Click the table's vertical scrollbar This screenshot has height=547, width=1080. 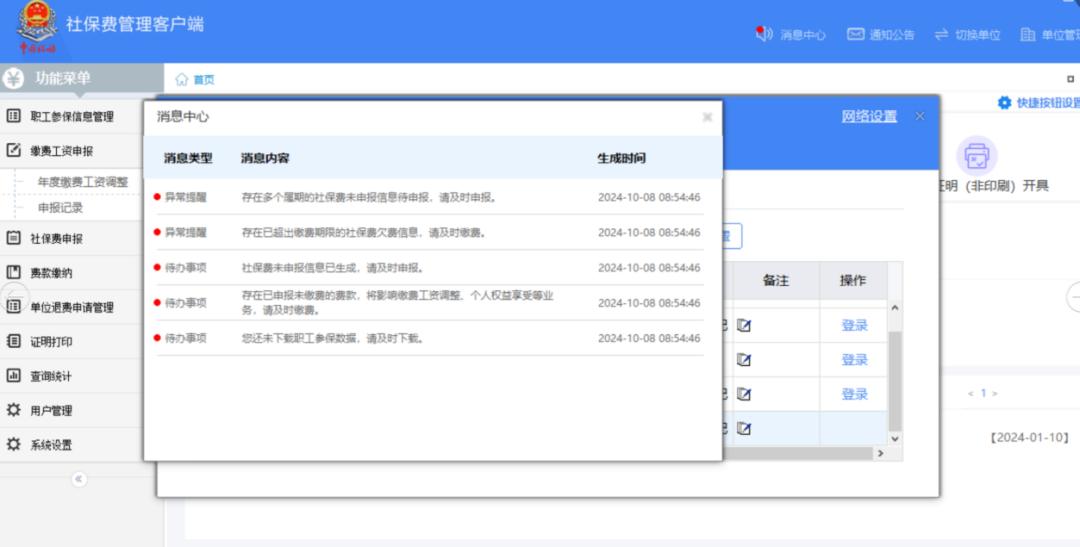[x=895, y=380]
